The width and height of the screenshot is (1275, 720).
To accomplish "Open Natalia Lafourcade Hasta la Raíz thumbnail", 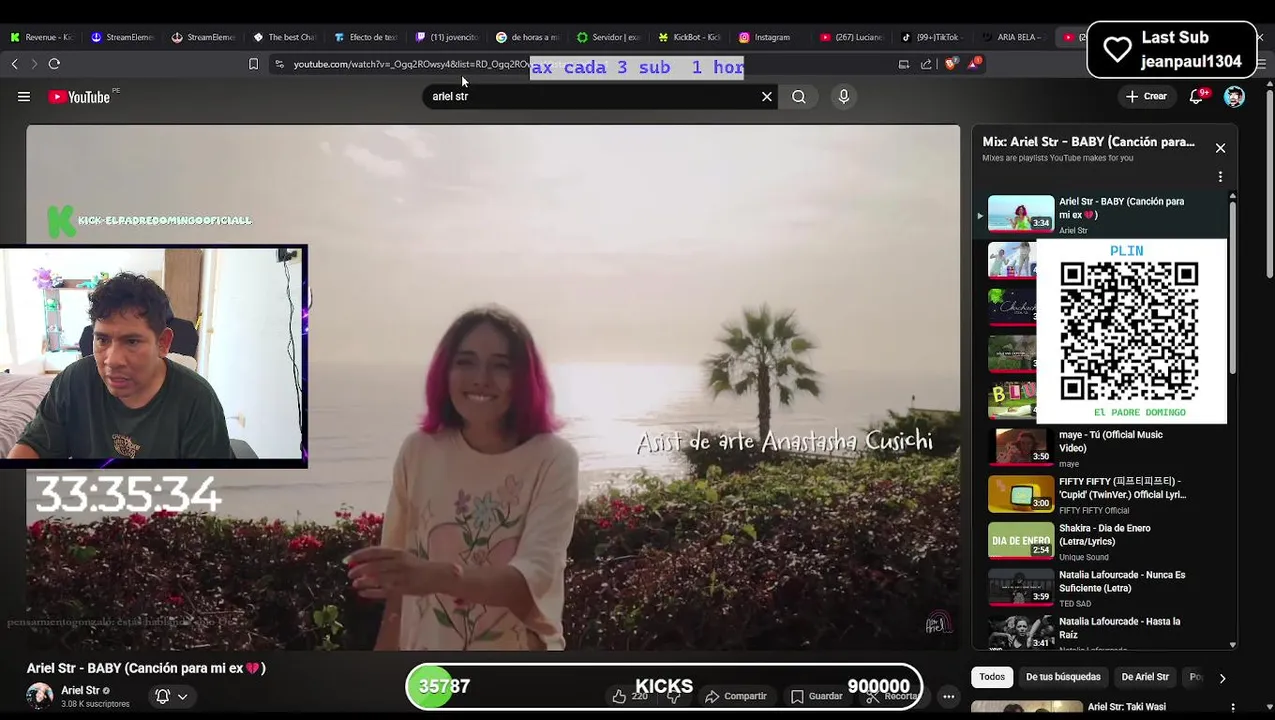I will [x=1021, y=633].
